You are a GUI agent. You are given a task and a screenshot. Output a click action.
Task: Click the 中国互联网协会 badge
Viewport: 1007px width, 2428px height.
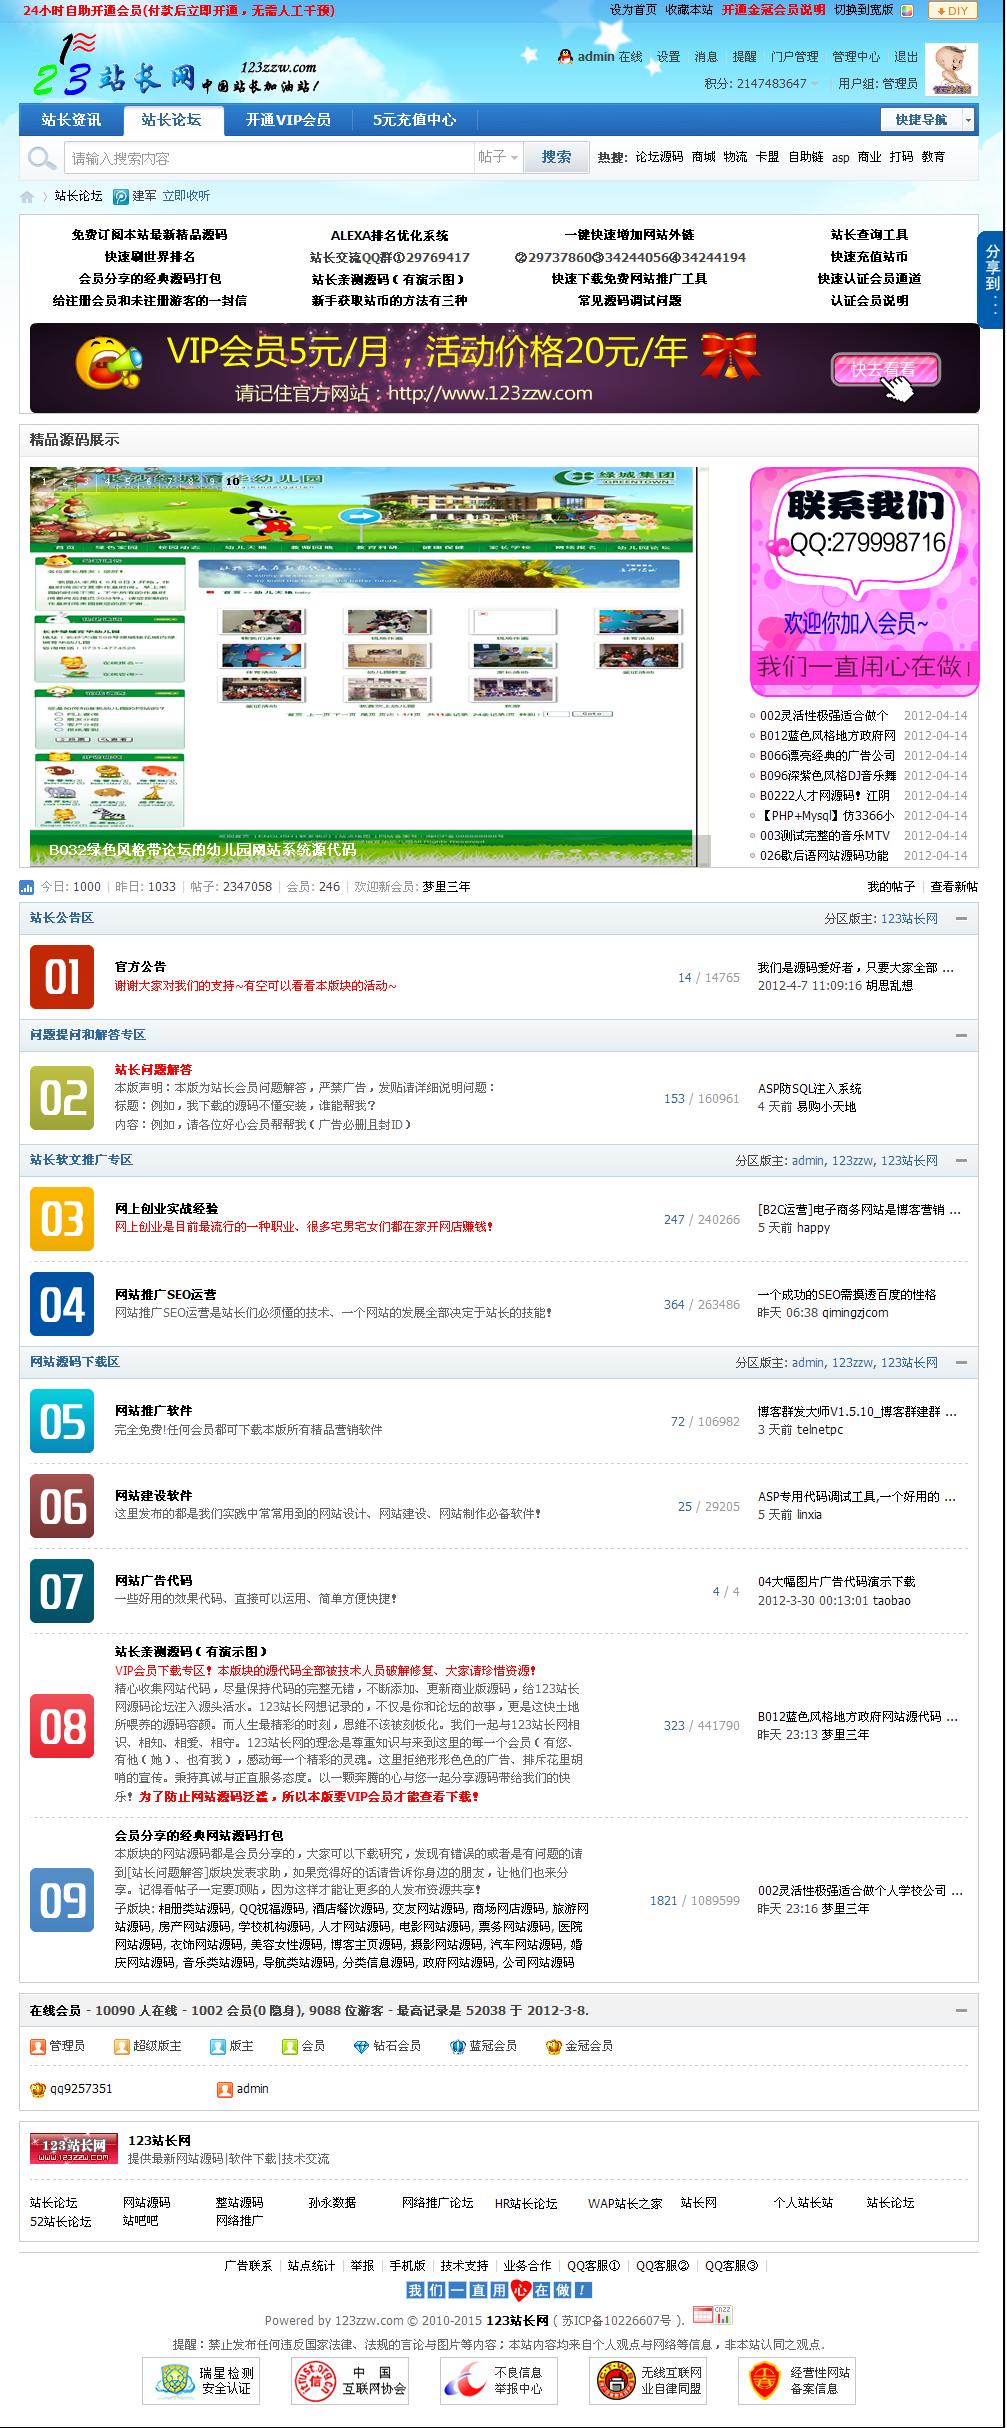pos(352,2379)
